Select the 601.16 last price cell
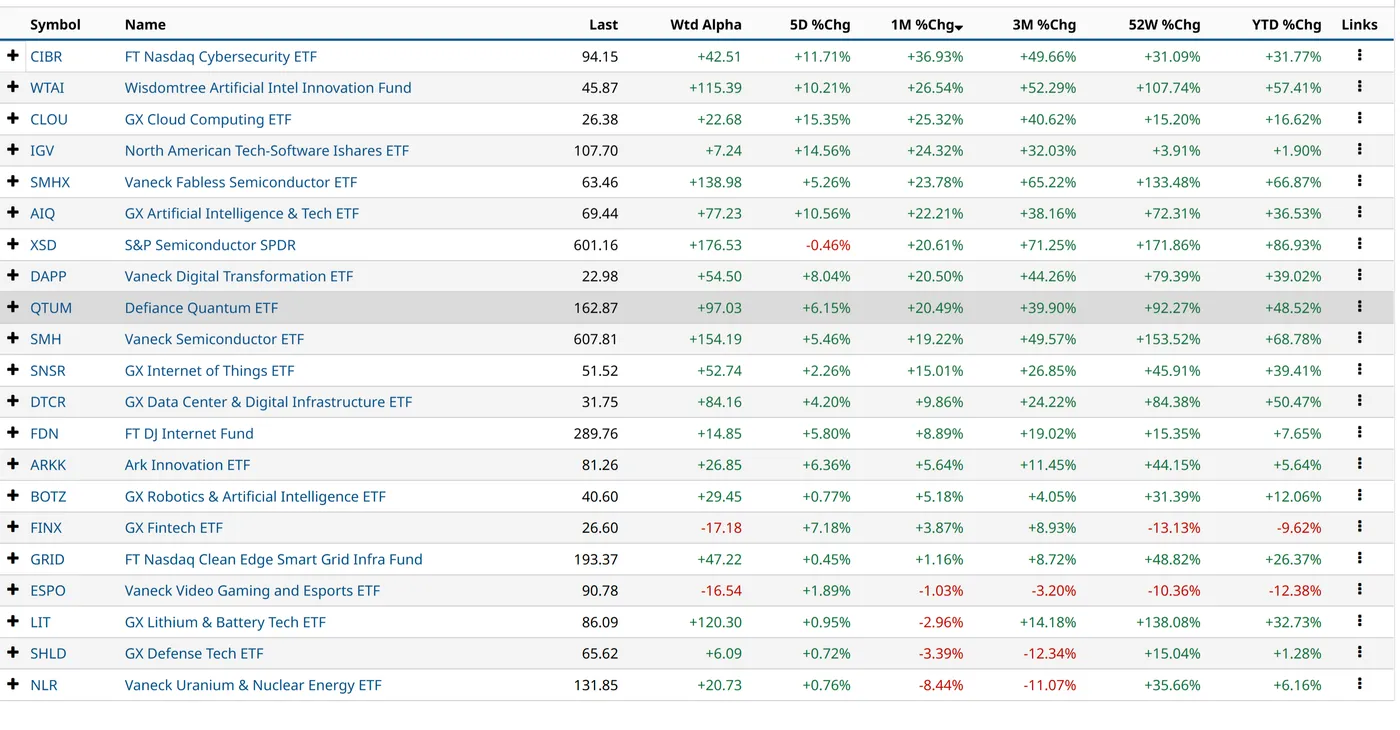Viewport: 1400px width, 730px height. pyautogui.click(x=596, y=245)
